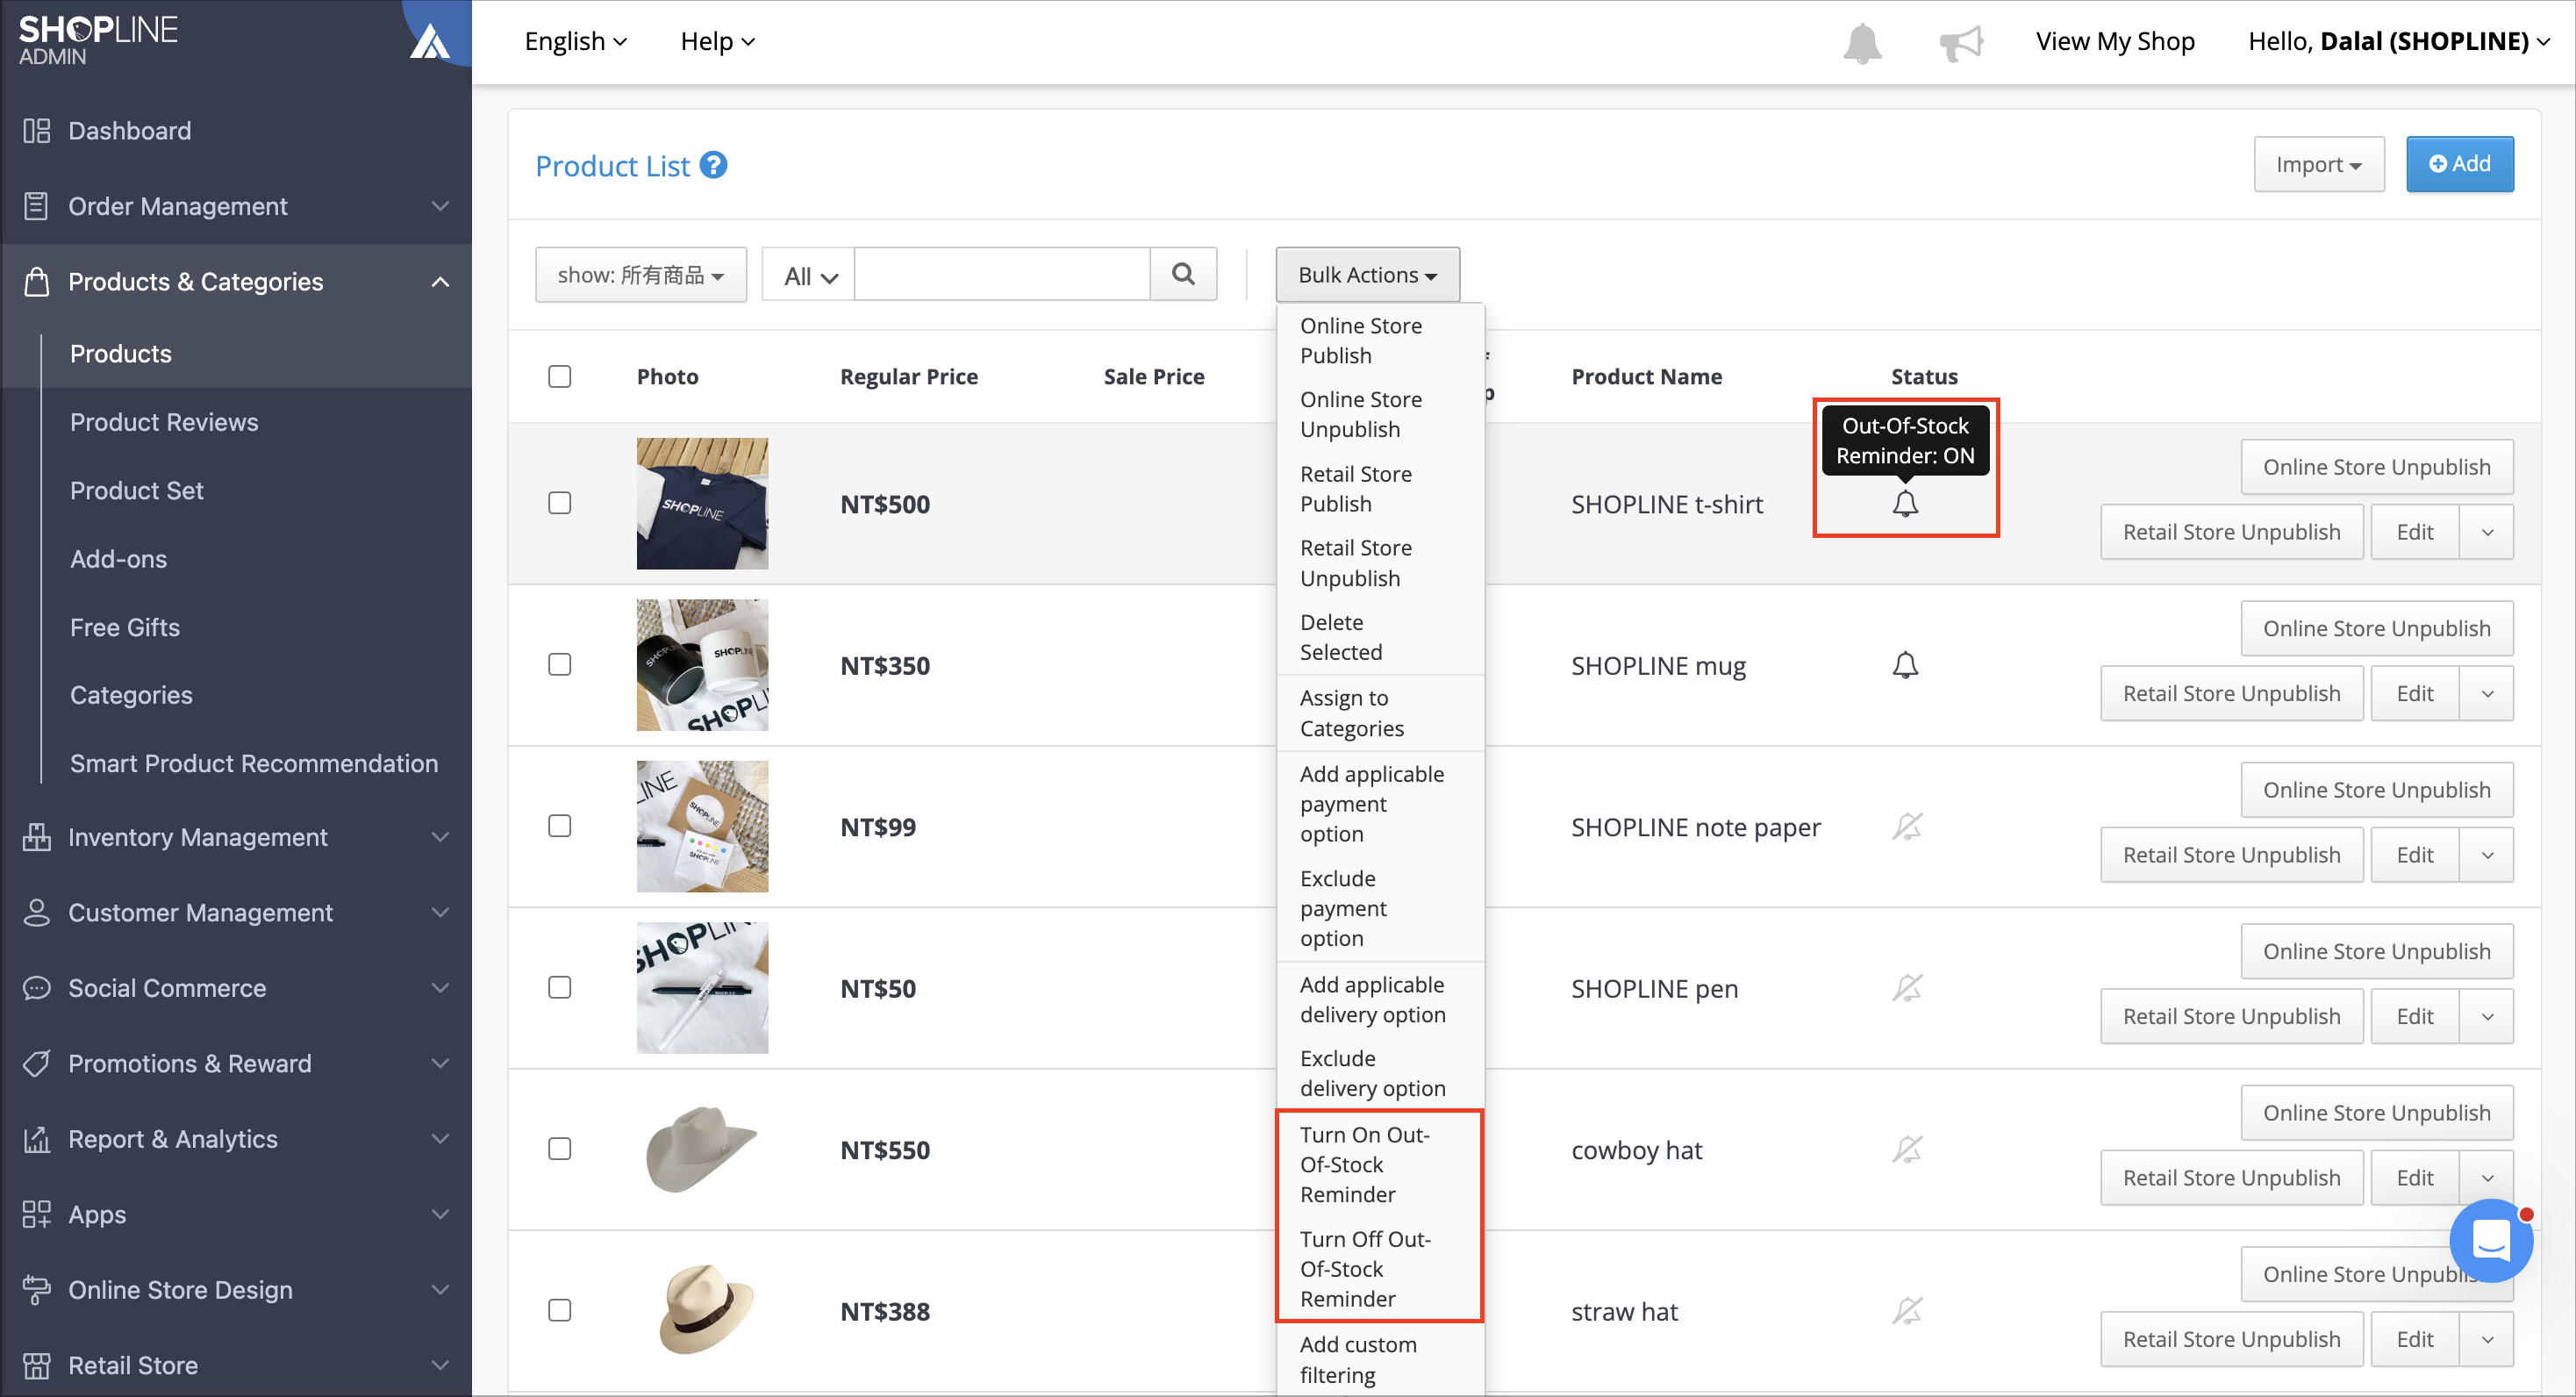Click the muted bell icon for cowboy hat
This screenshot has width=2576, height=1397.
(1907, 1149)
